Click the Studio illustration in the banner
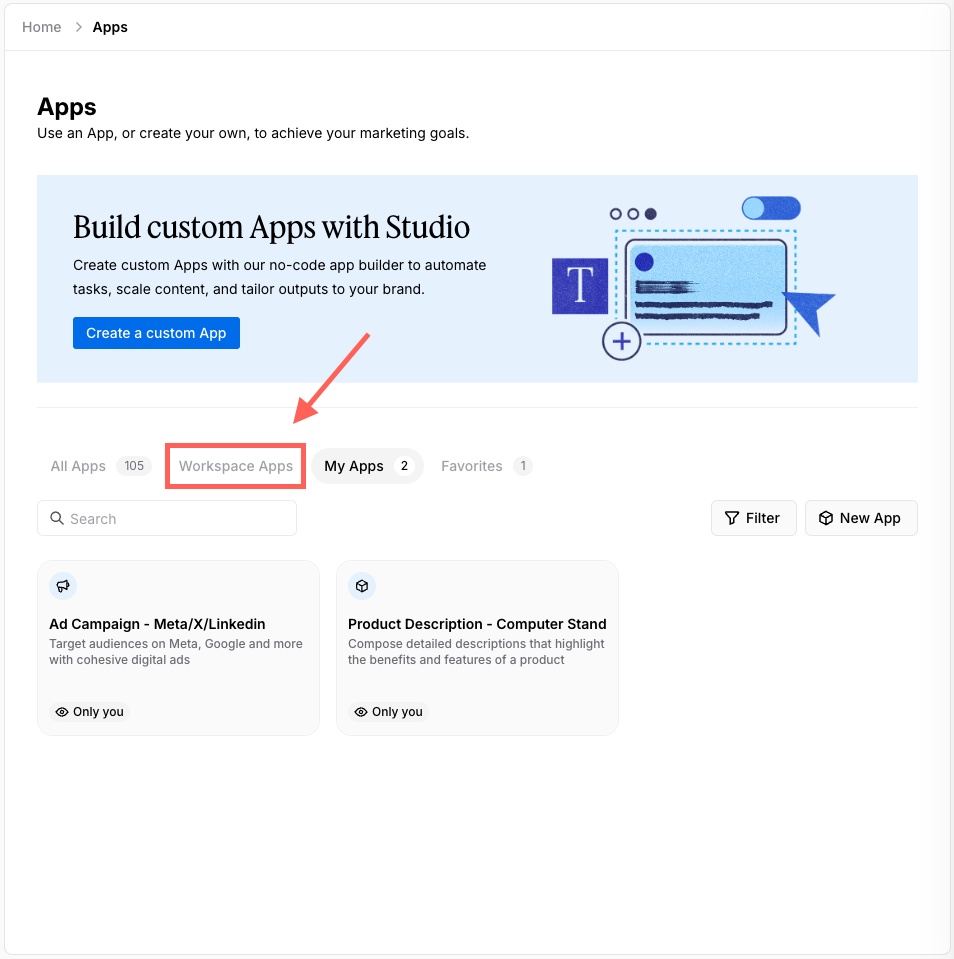The height and width of the screenshot is (959, 954). [x=693, y=278]
